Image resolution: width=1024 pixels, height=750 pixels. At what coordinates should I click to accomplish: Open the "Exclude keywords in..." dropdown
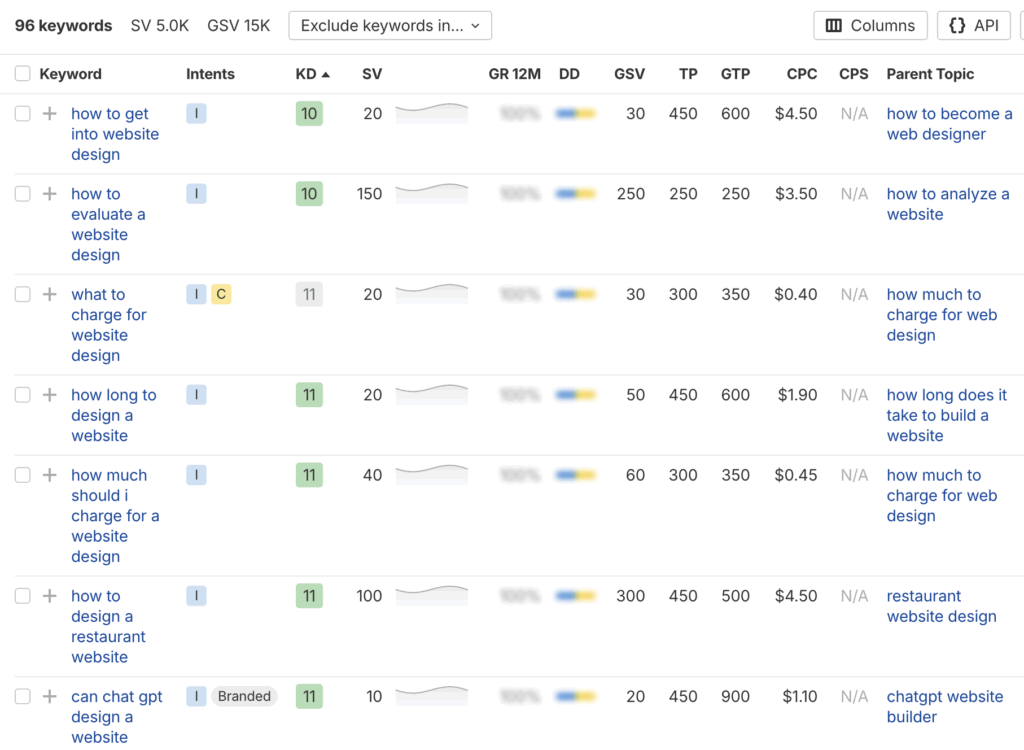[x=390, y=25]
